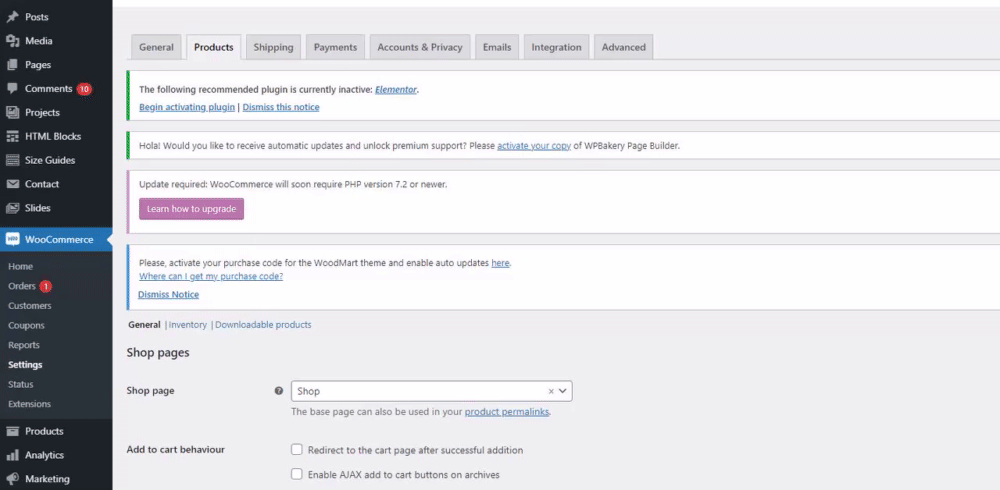Click the Shop page help tooltip icon
Image resolution: width=1000 pixels, height=490 pixels.
pyautogui.click(x=278, y=391)
